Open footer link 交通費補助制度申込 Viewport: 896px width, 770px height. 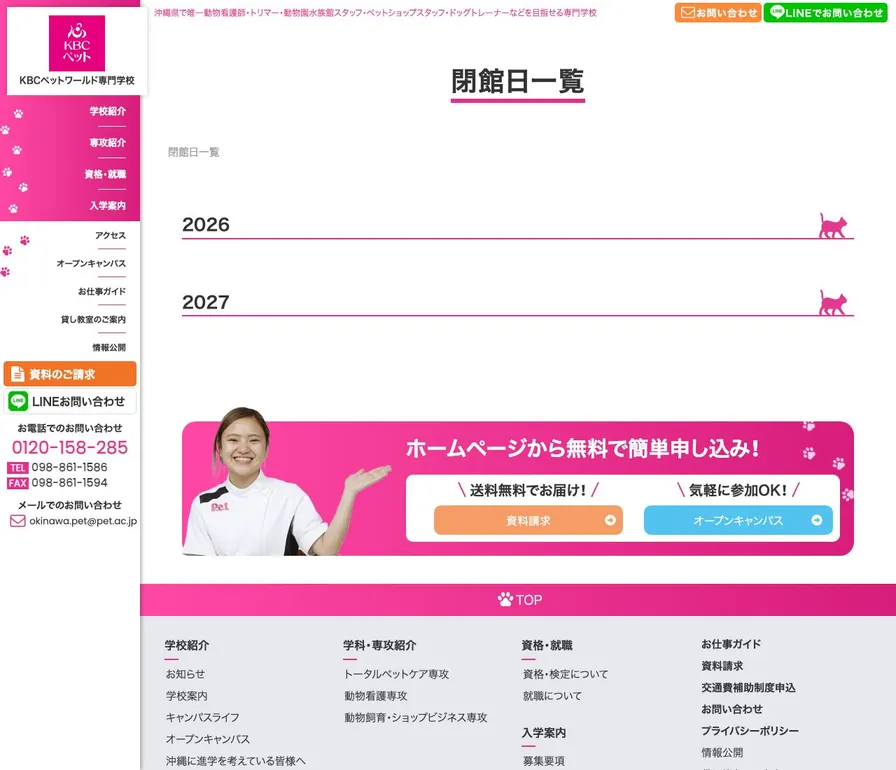pos(748,687)
